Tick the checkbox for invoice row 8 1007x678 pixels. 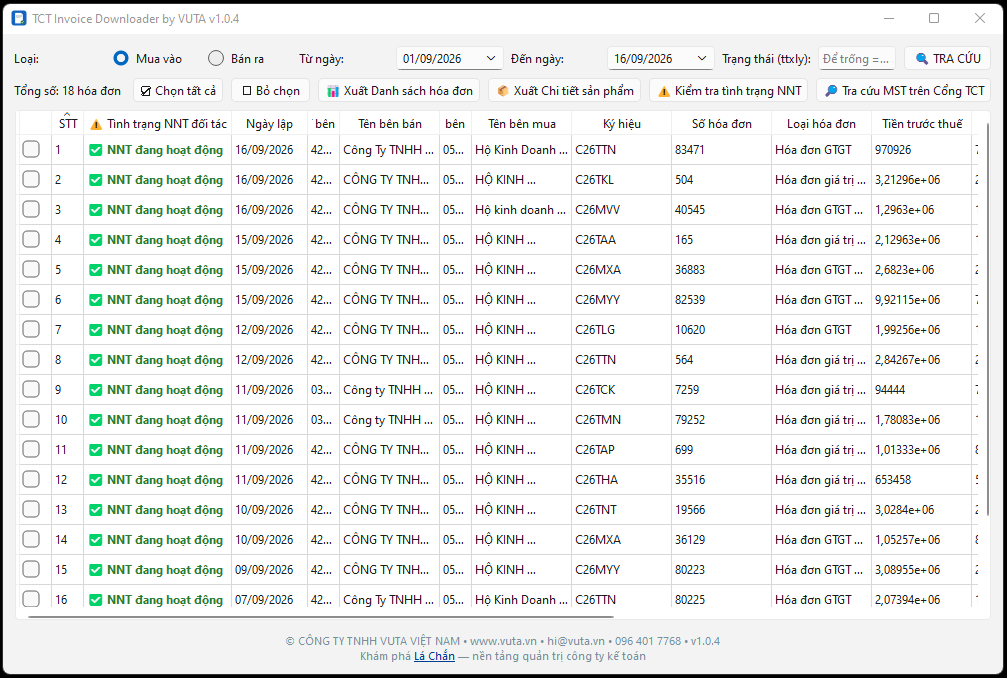click(x=31, y=360)
